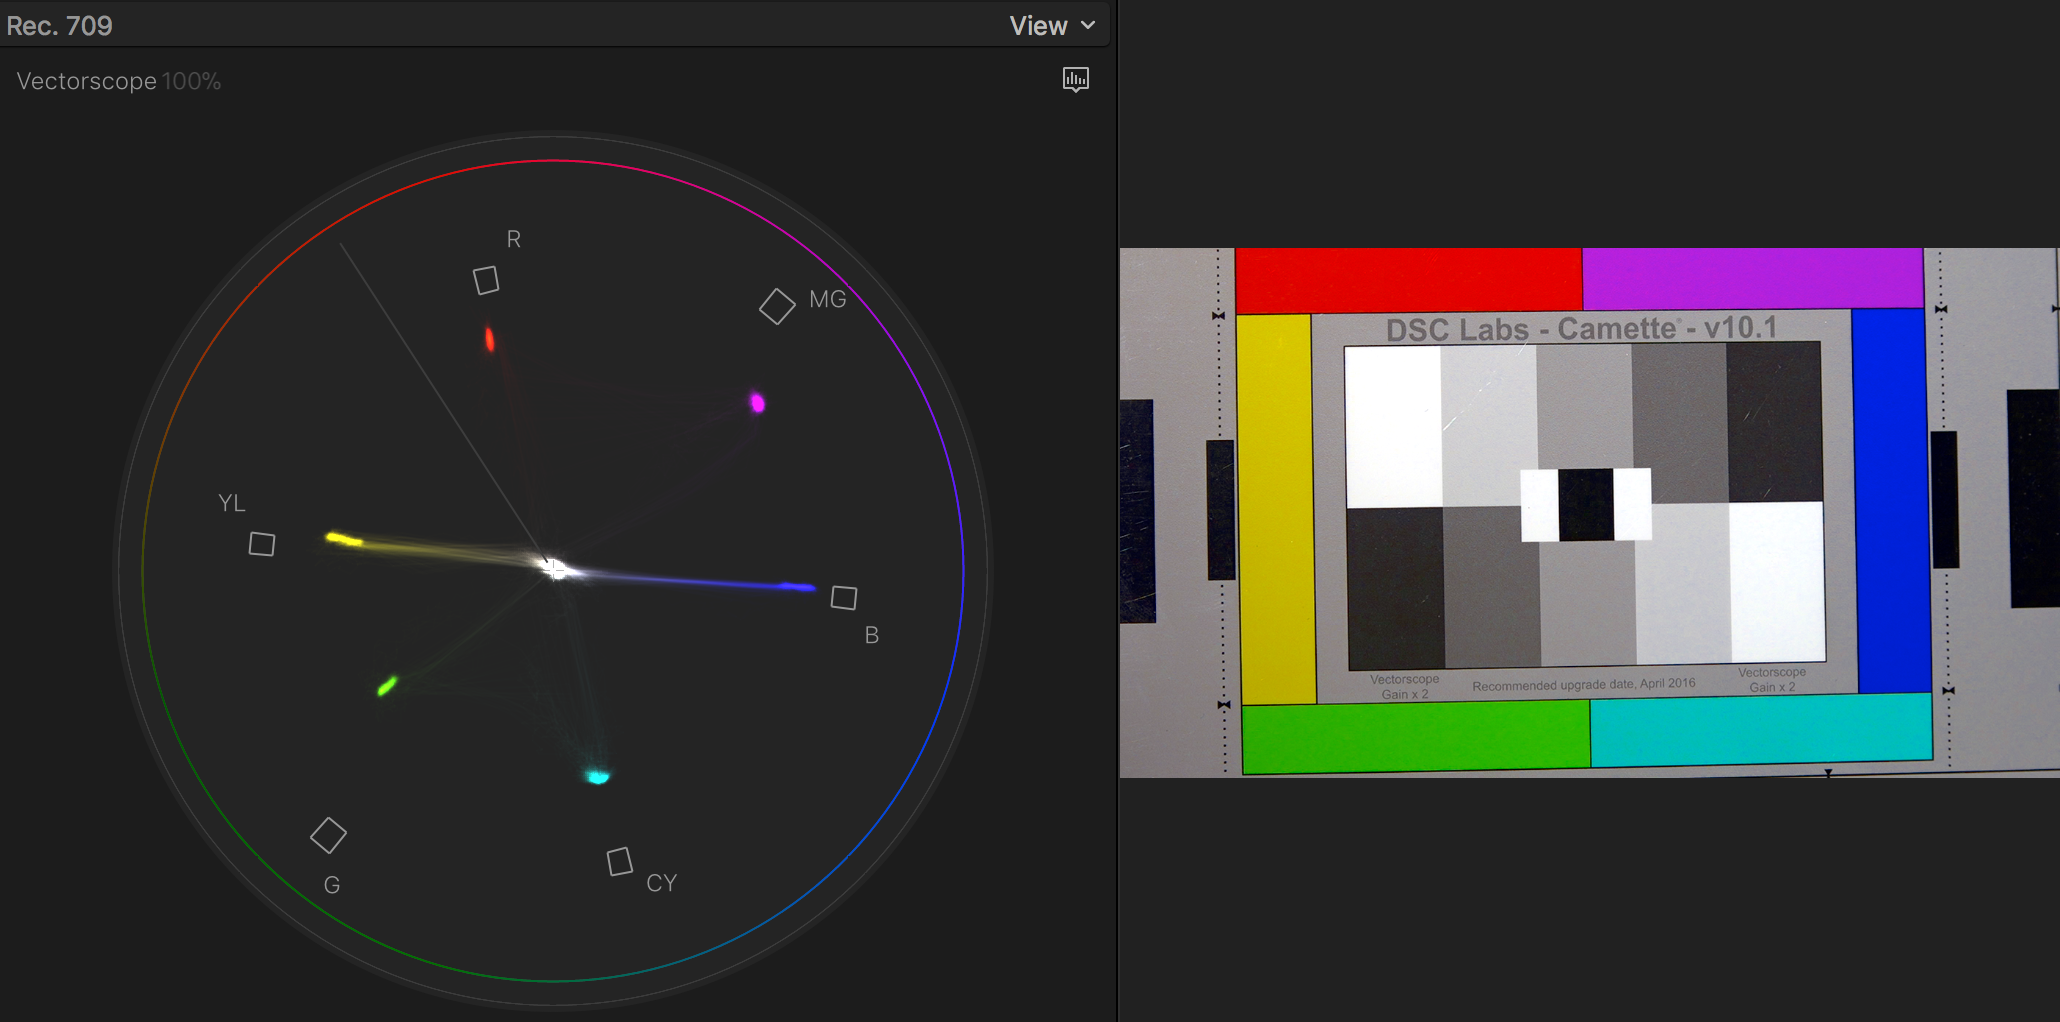Viewport: 2060px width, 1022px height.
Task: Click the R red target box
Action: (x=486, y=280)
